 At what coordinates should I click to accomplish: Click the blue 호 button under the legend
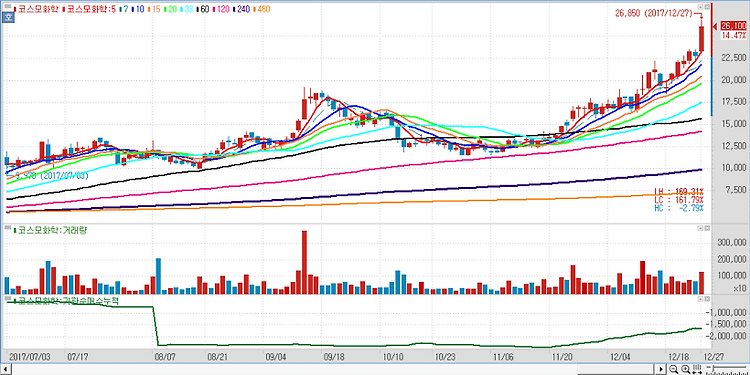click(8, 17)
